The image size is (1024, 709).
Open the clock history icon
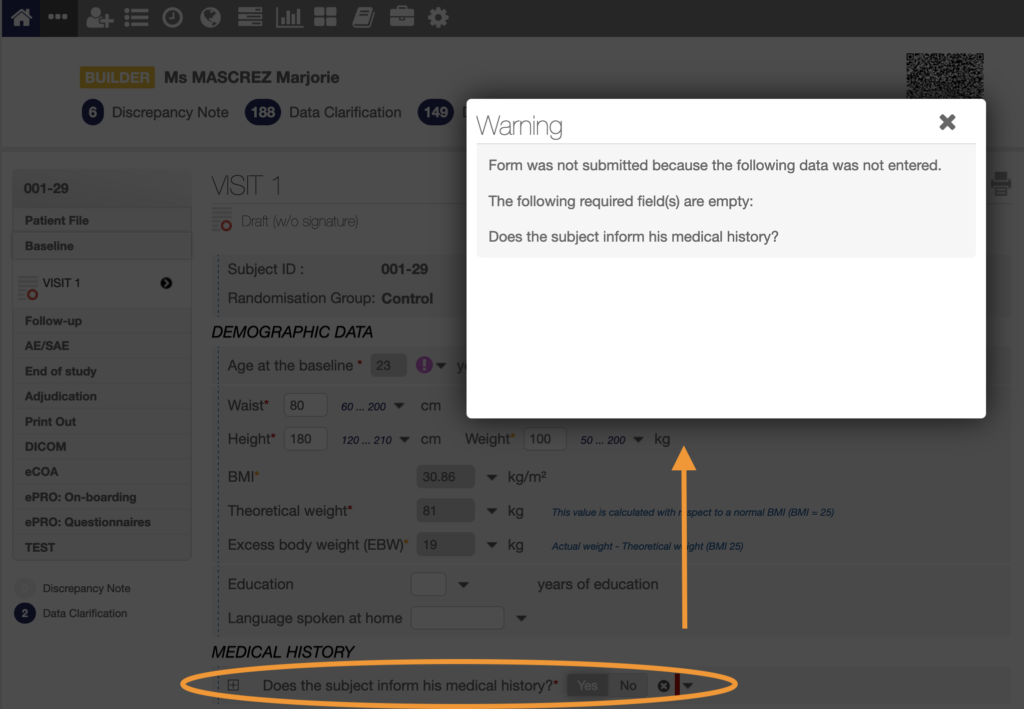[x=173, y=18]
